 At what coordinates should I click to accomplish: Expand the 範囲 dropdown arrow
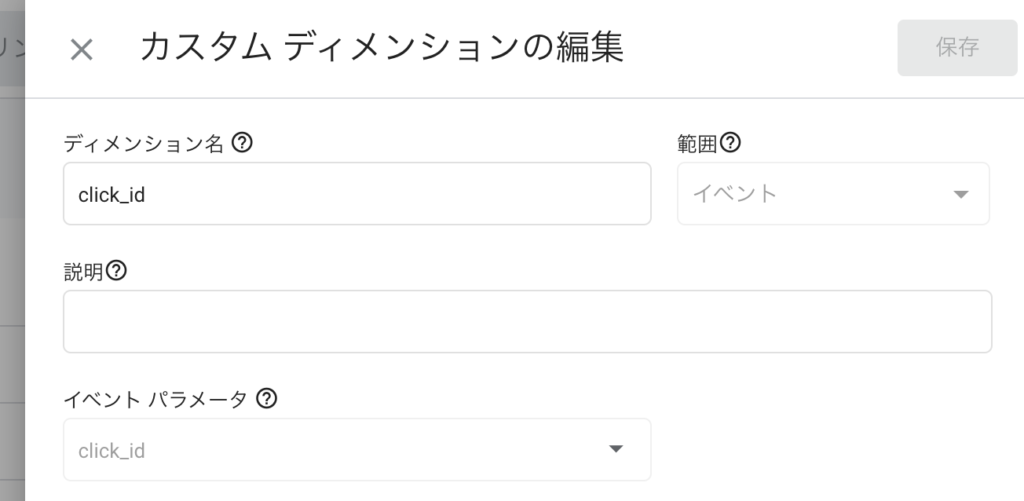click(x=961, y=194)
